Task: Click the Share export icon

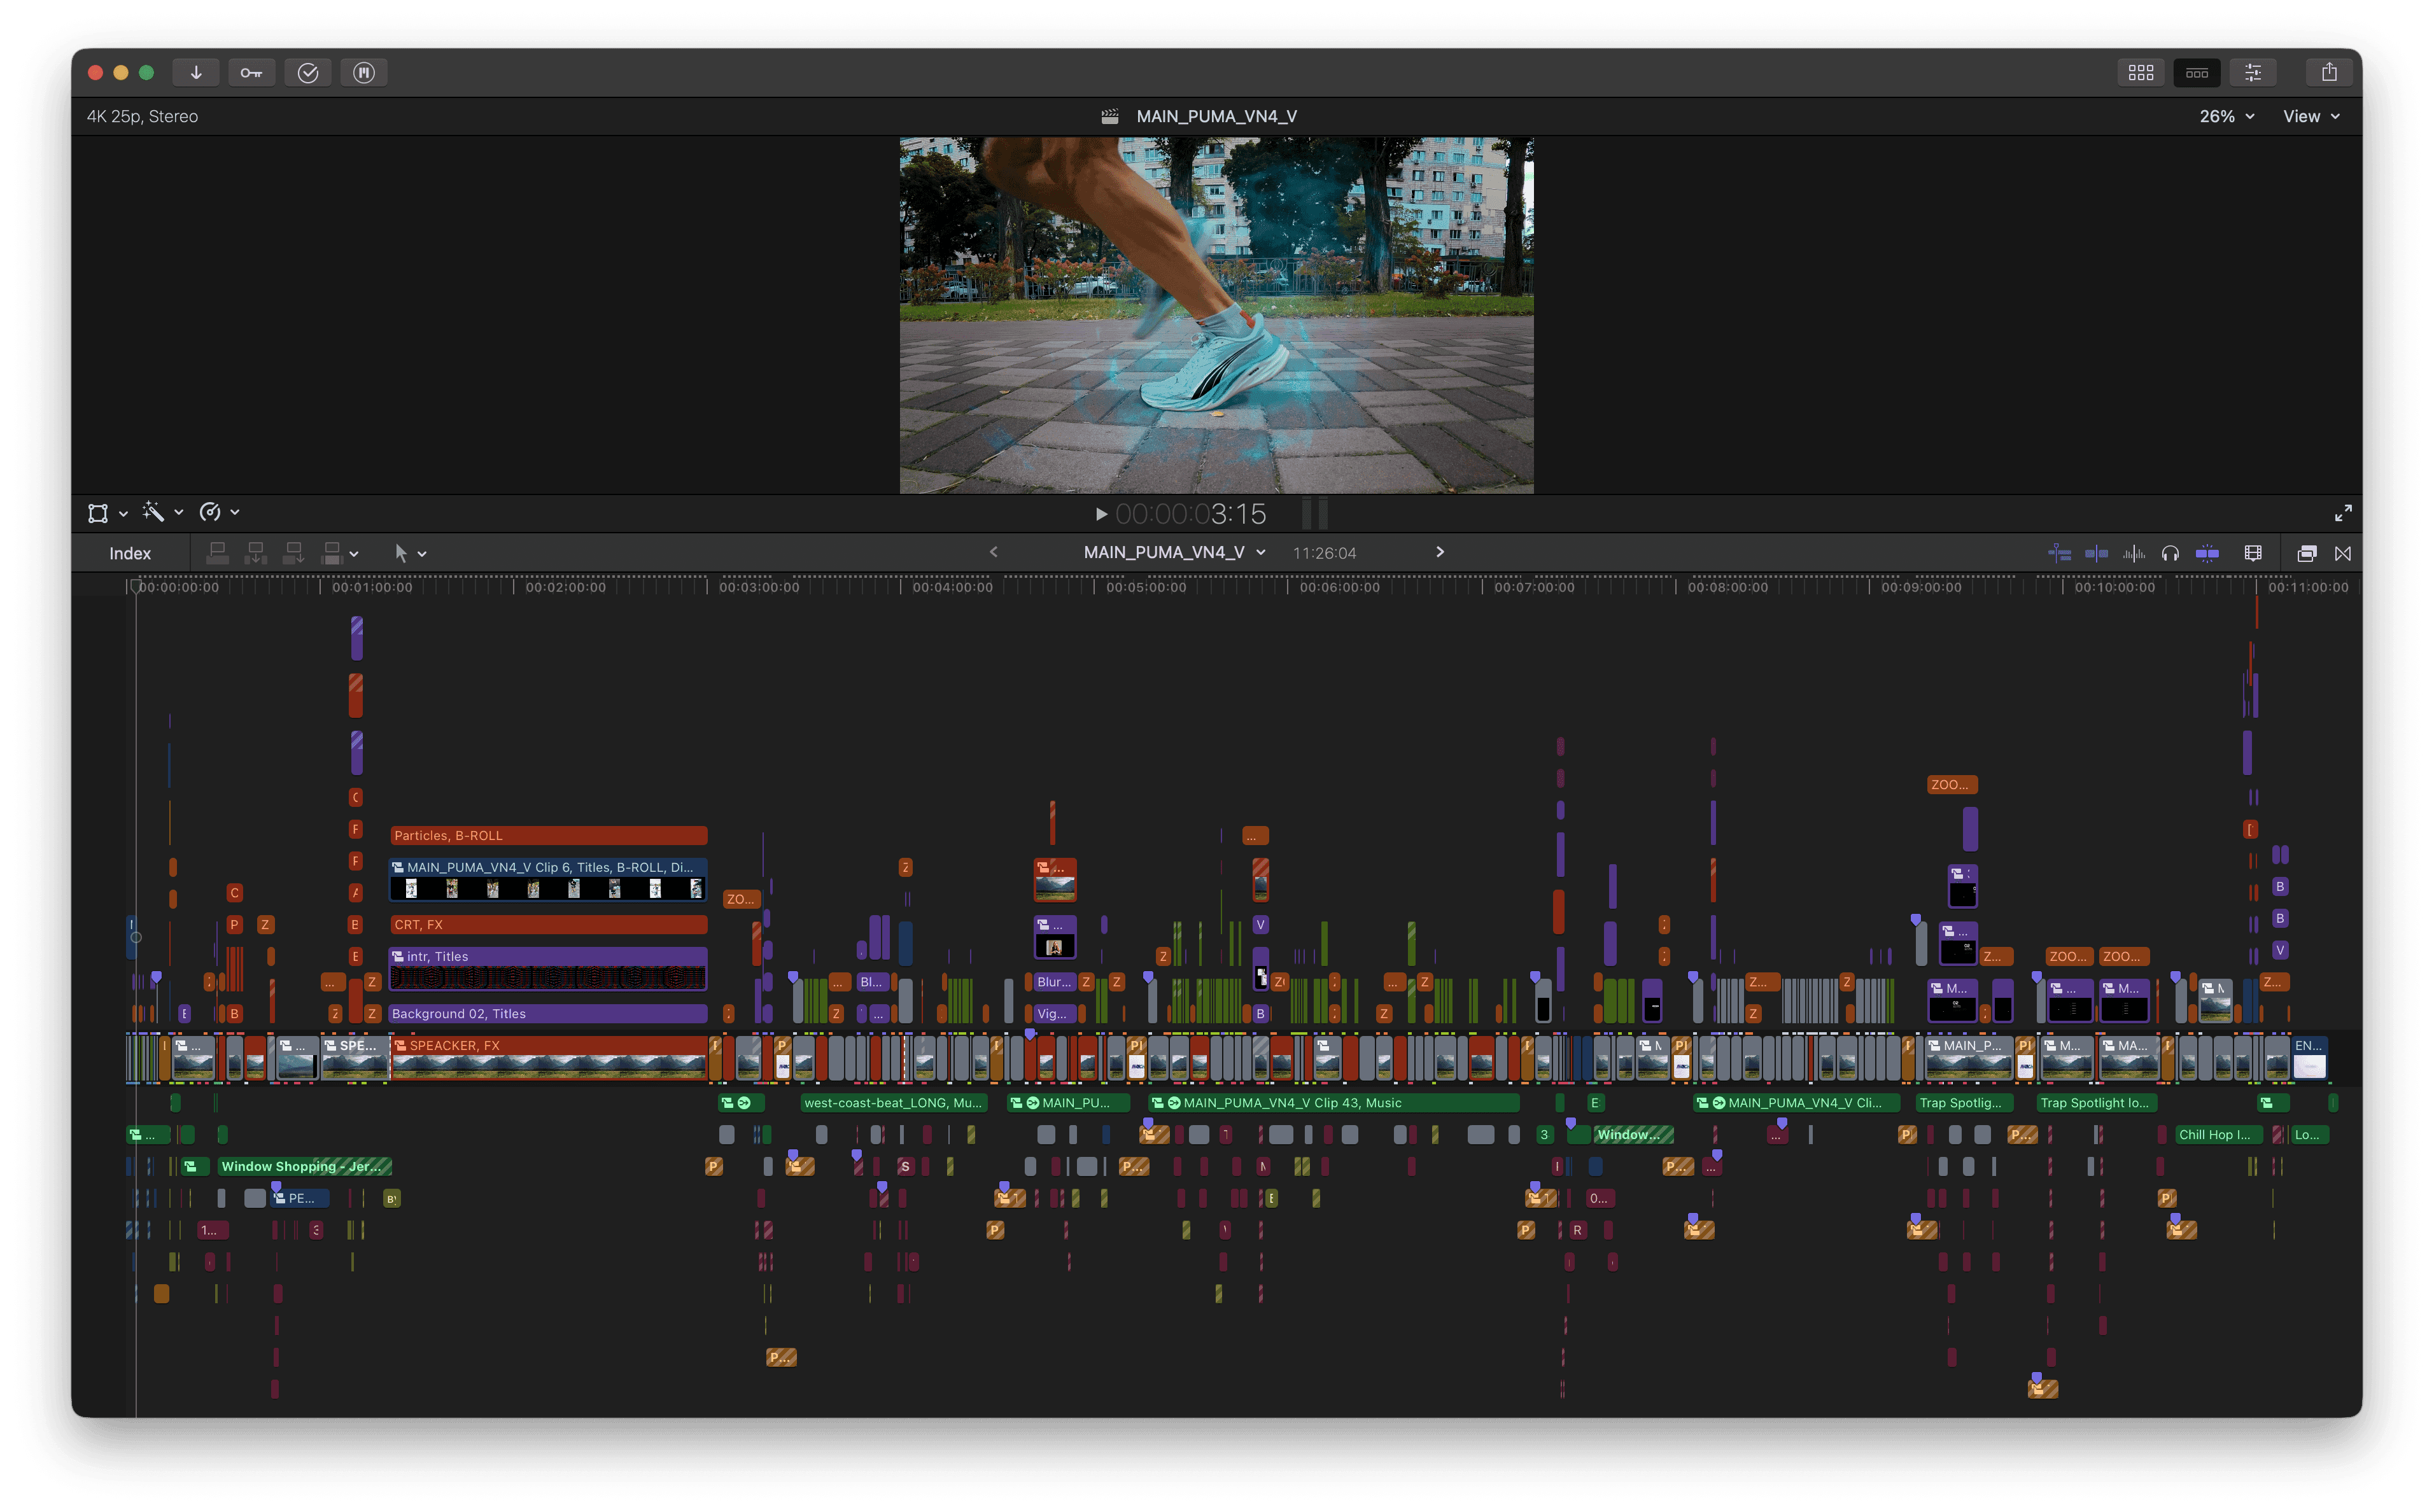Action: (x=2329, y=72)
